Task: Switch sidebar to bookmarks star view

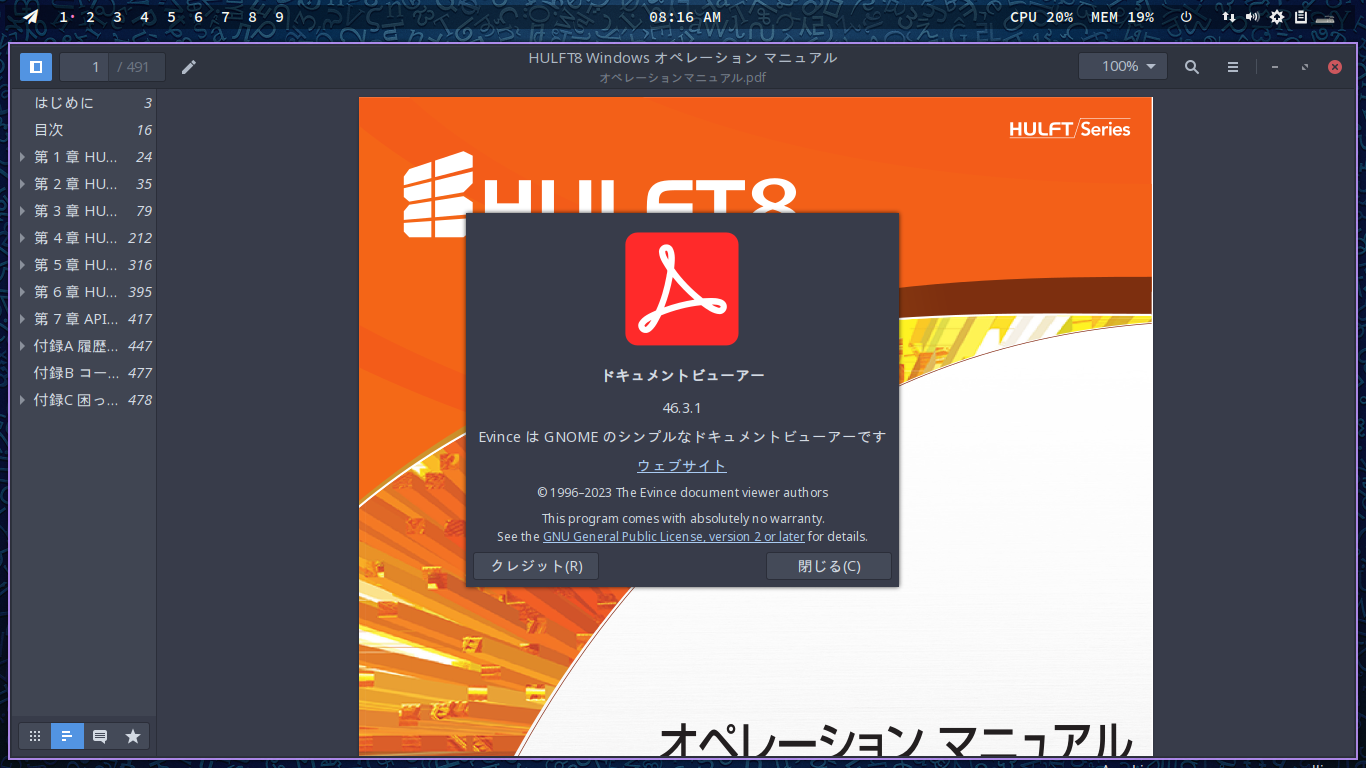Action: pyautogui.click(x=133, y=736)
